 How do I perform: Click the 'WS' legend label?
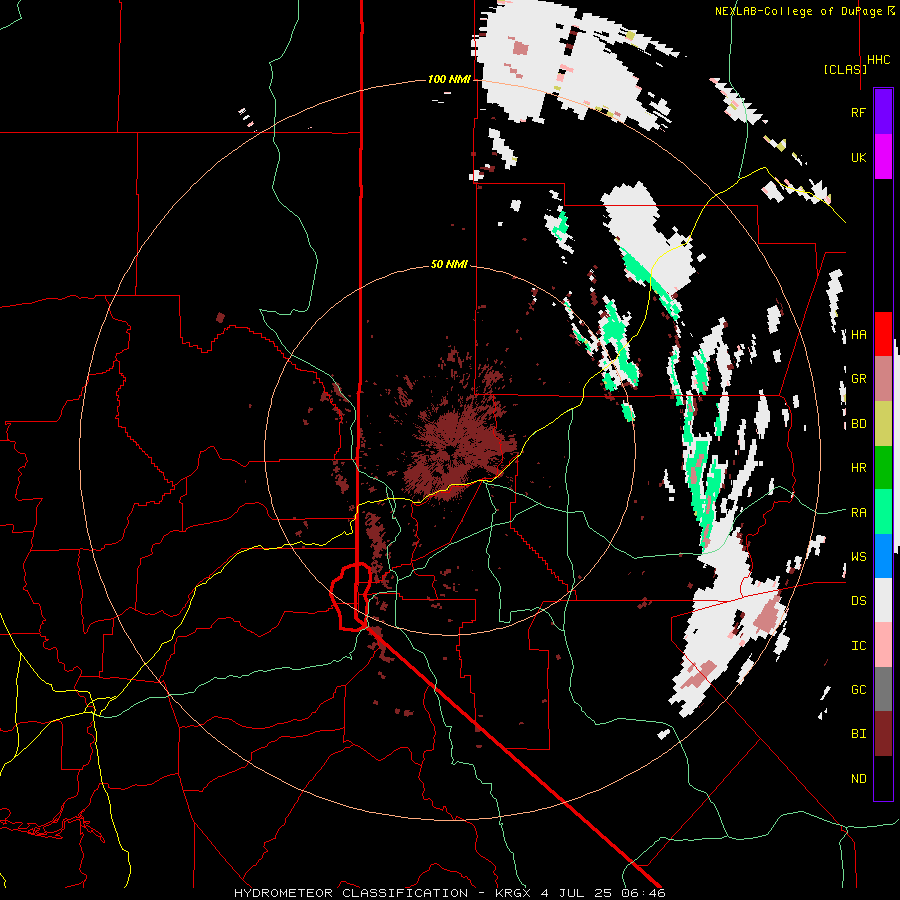(858, 557)
